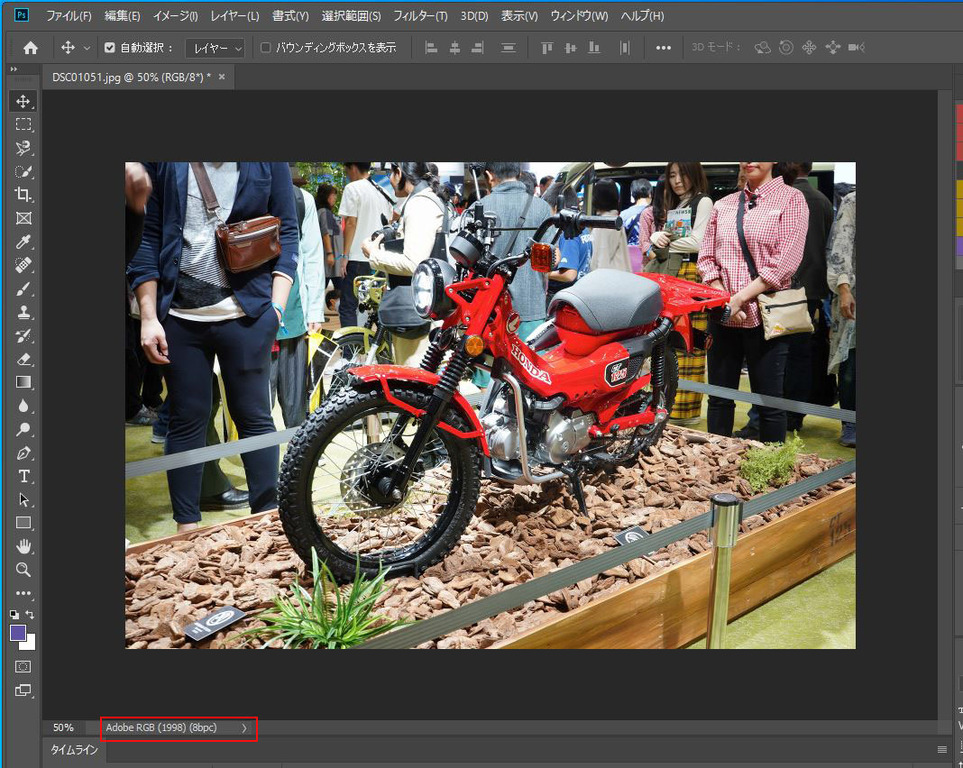Change screen mode button
The image size is (963, 768).
pos(23,690)
